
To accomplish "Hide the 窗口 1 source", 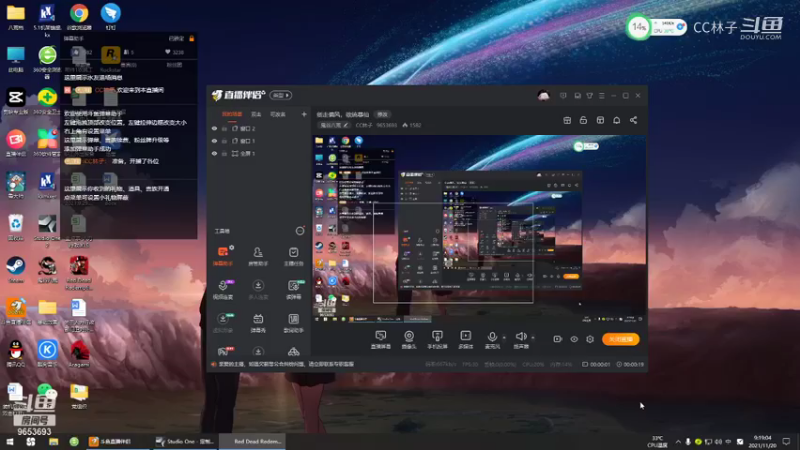I will 214,141.
